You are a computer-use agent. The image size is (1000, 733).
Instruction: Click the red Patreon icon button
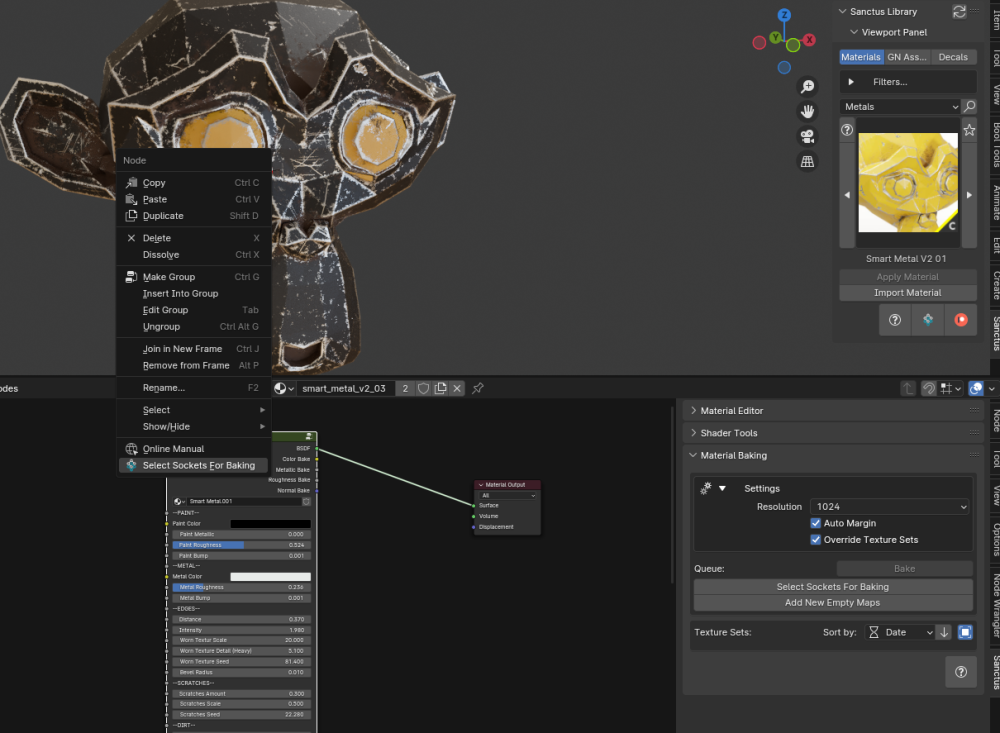pos(960,320)
